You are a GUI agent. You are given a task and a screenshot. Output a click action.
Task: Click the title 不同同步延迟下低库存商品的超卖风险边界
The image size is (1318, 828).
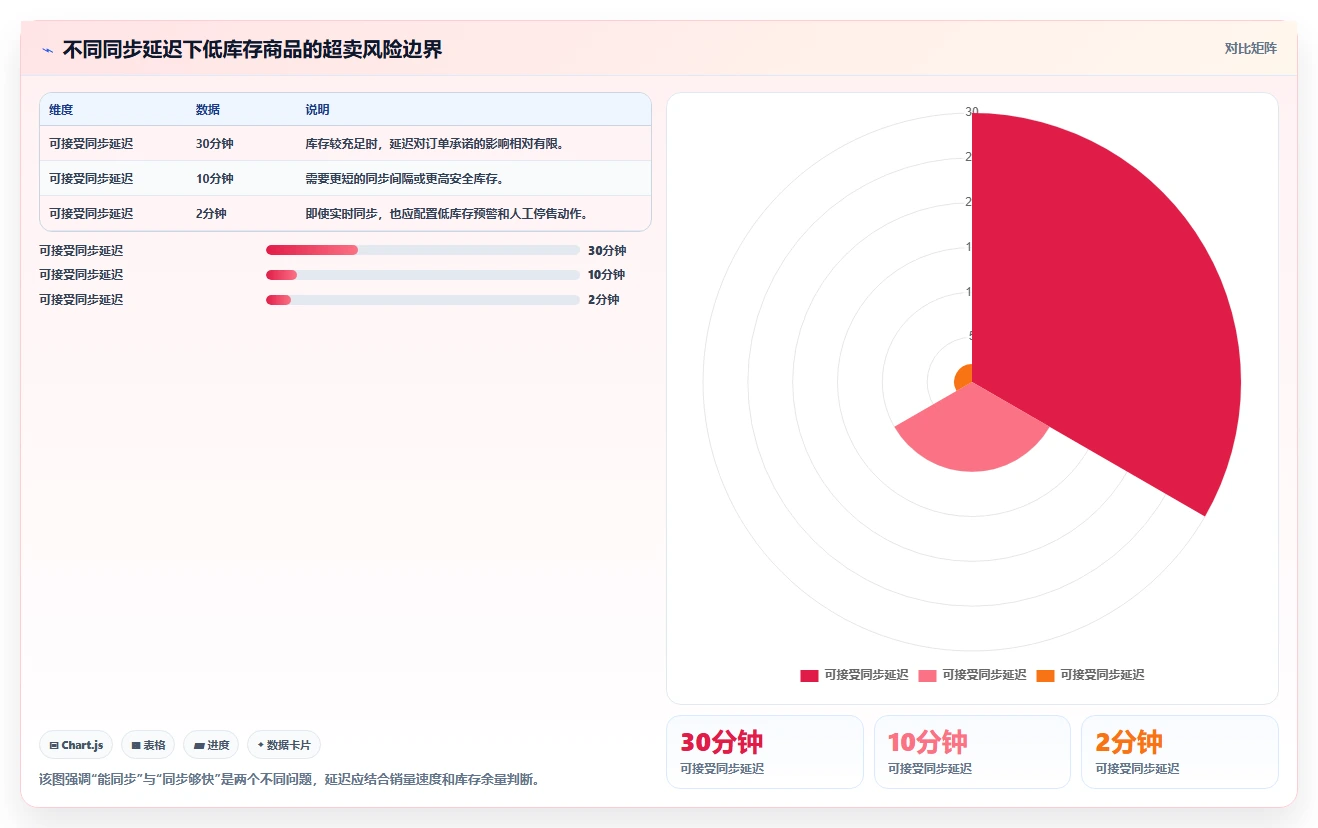(x=252, y=50)
